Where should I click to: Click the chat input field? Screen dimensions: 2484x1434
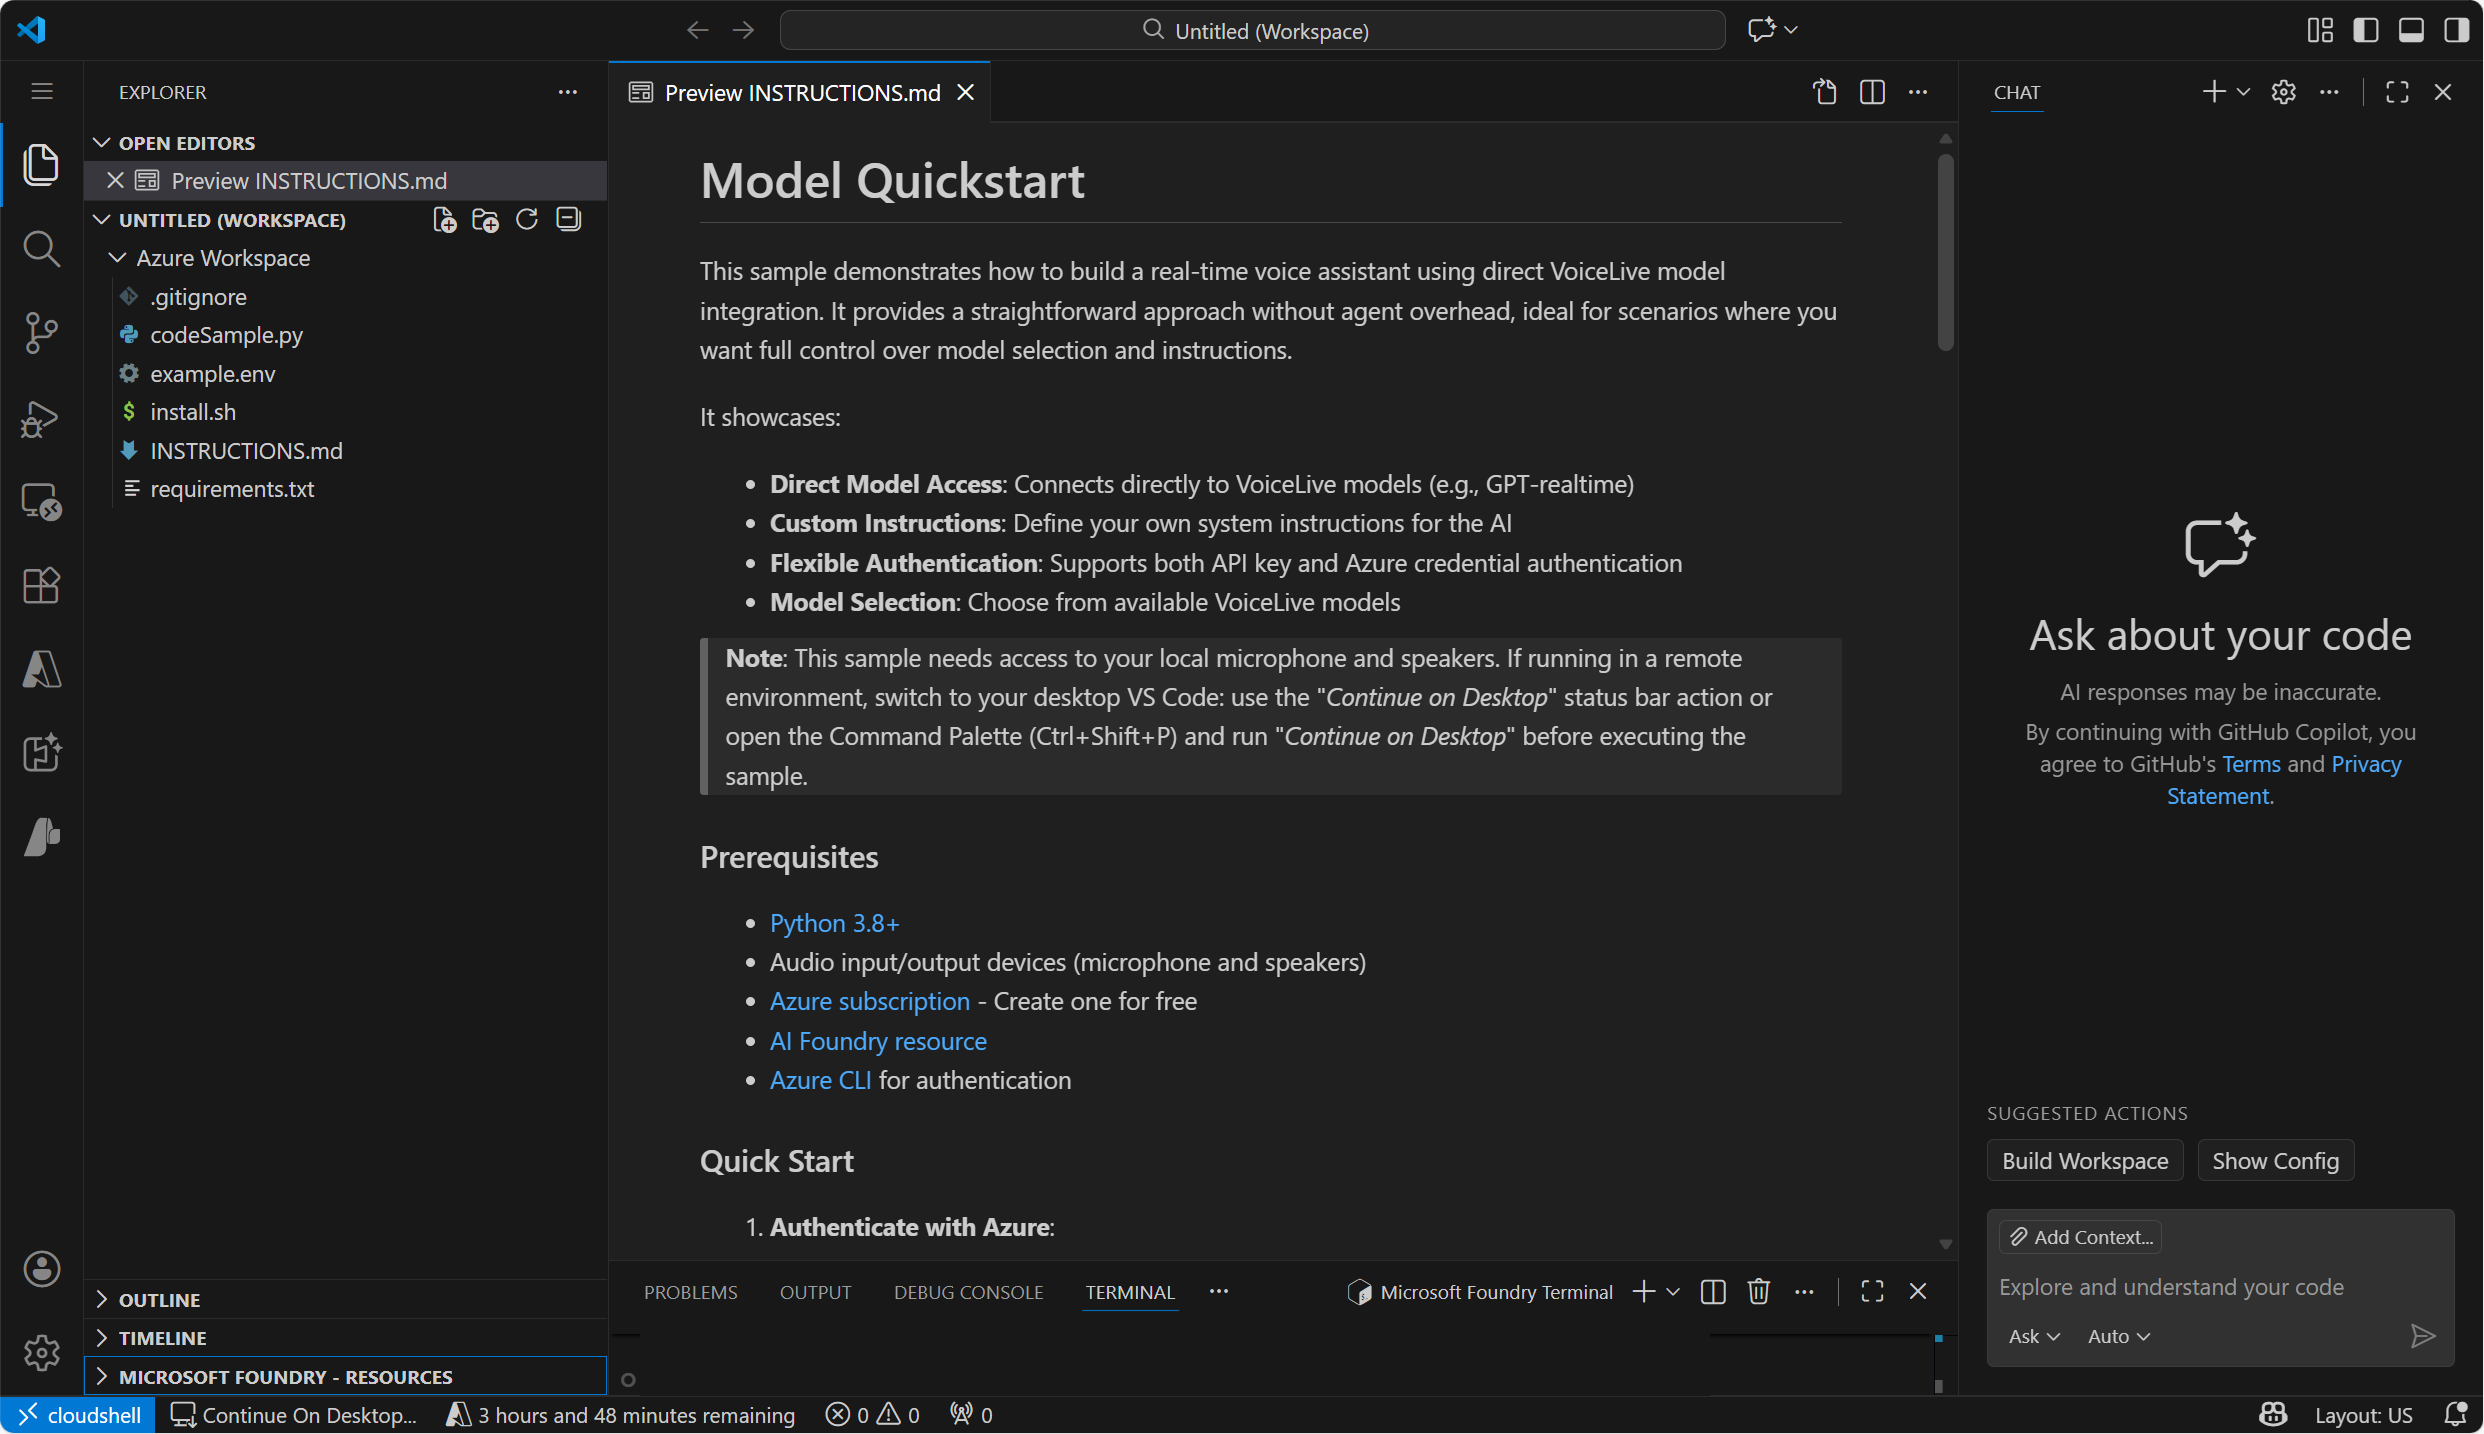pos(2168,1287)
